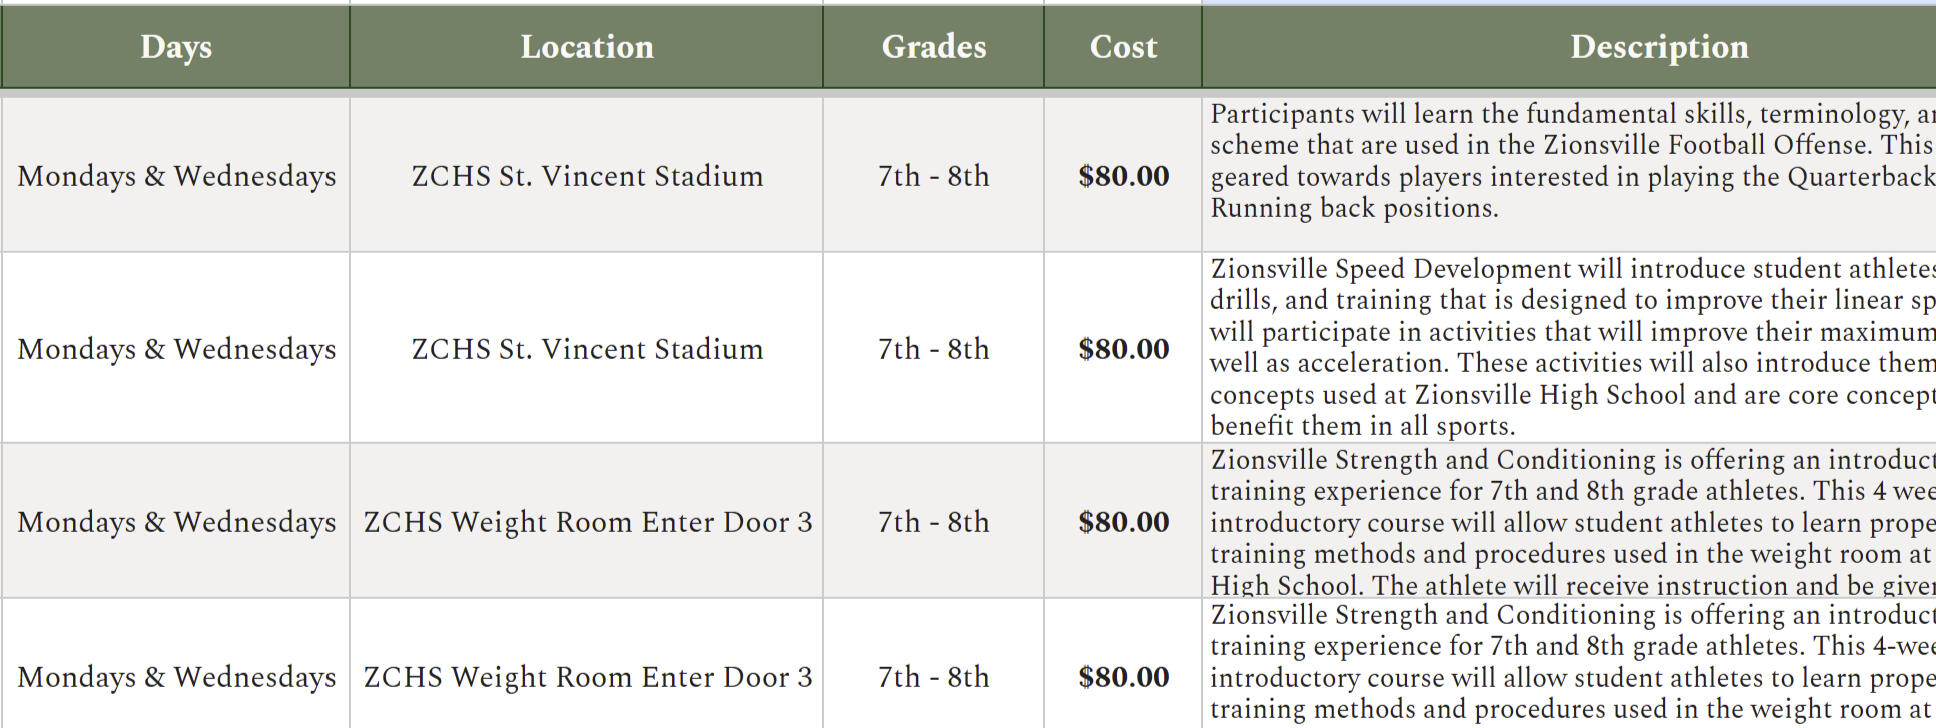The image size is (1936, 728).
Task: Click second row $80.00 cost cell
Action: tap(1123, 349)
